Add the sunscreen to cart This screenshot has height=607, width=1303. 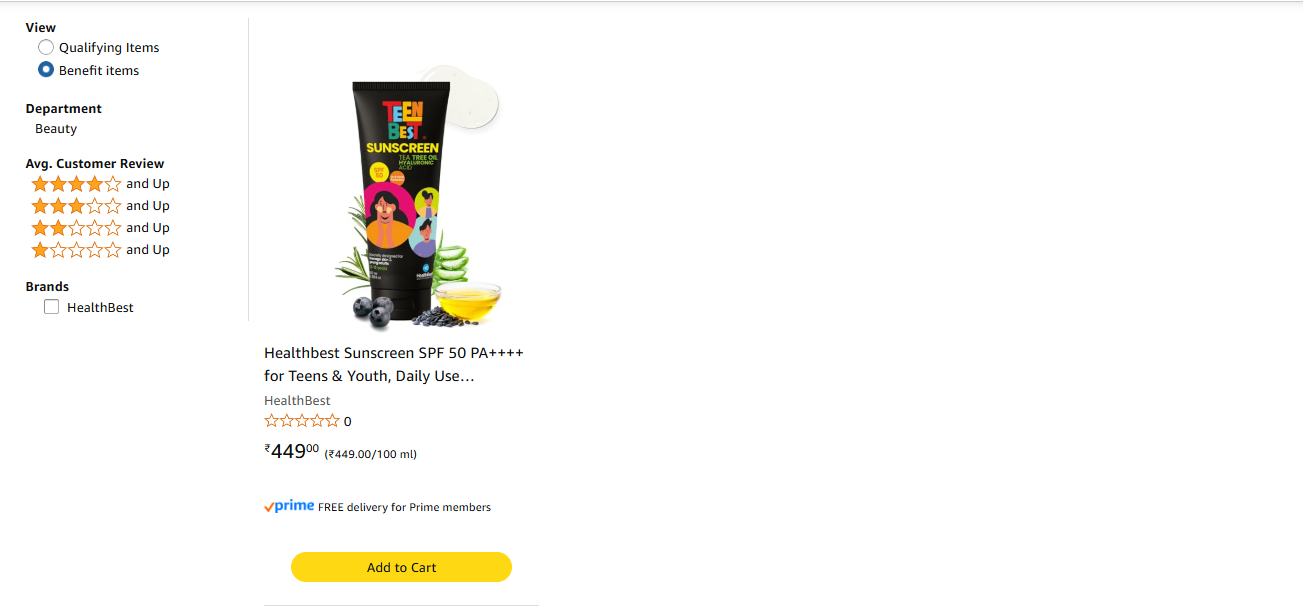click(x=401, y=567)
